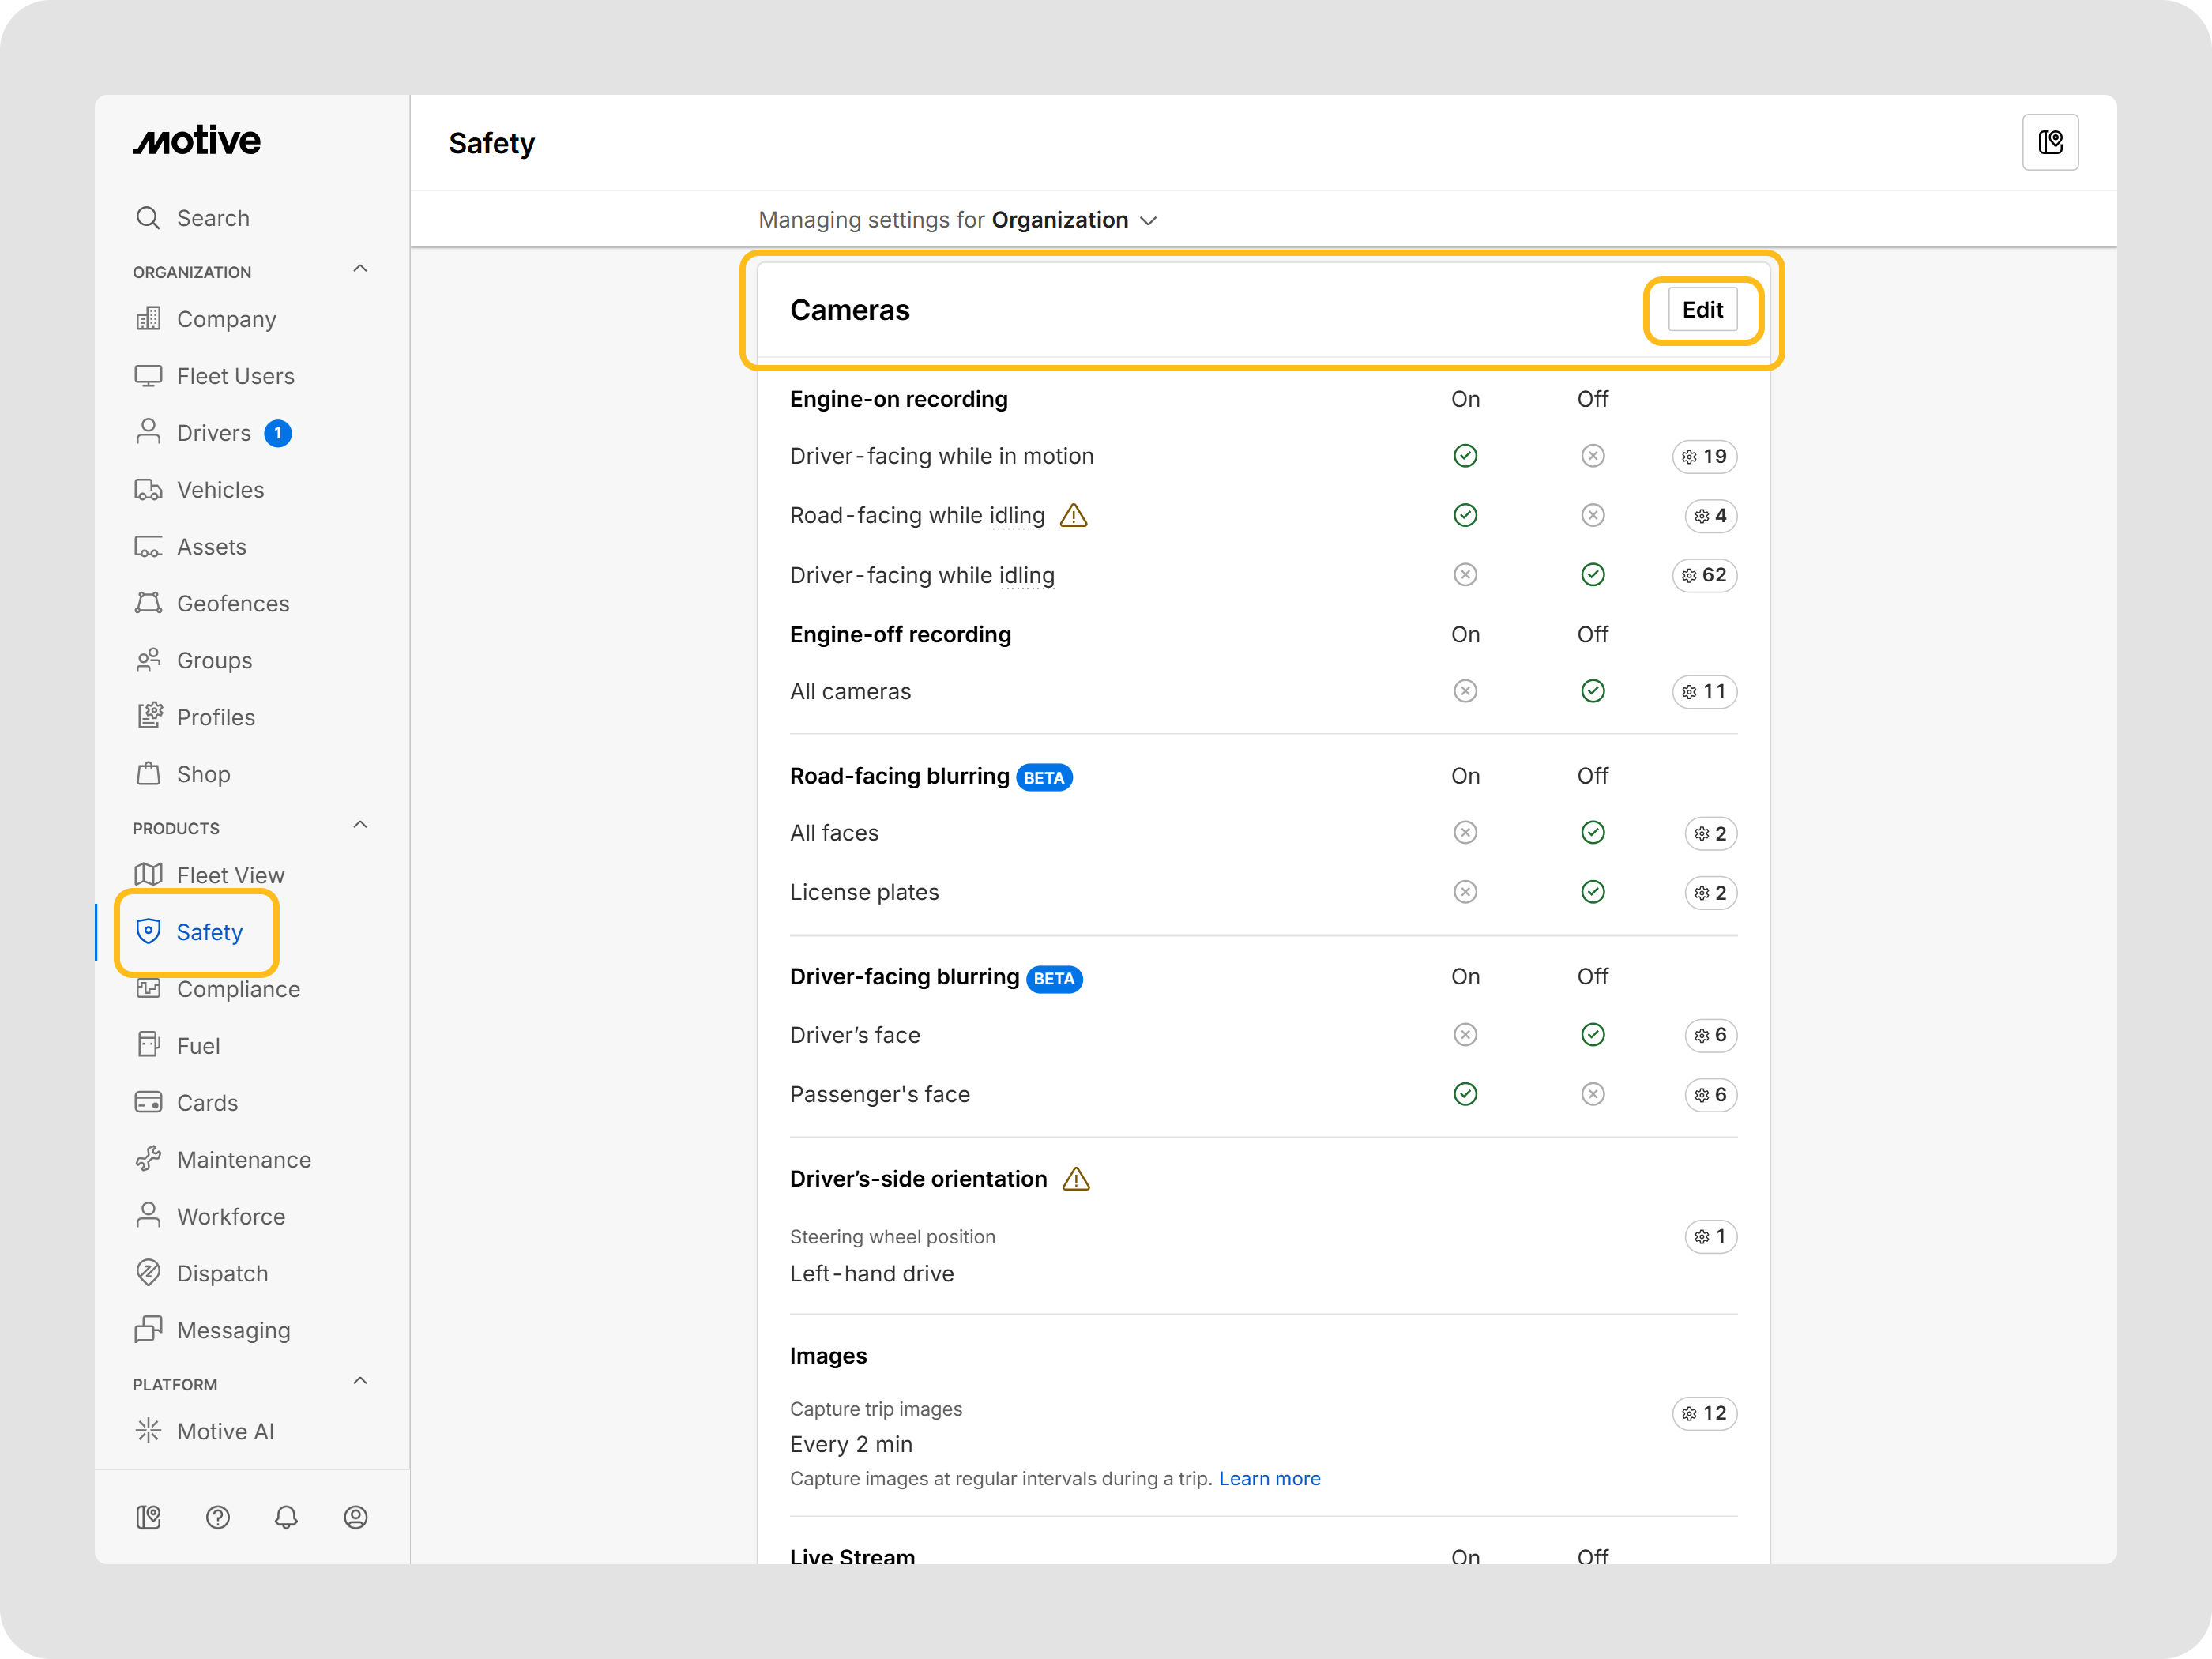This screenshot has height=1659, width=2212.
Task: Go to Profiles
Action: (195, 717)
